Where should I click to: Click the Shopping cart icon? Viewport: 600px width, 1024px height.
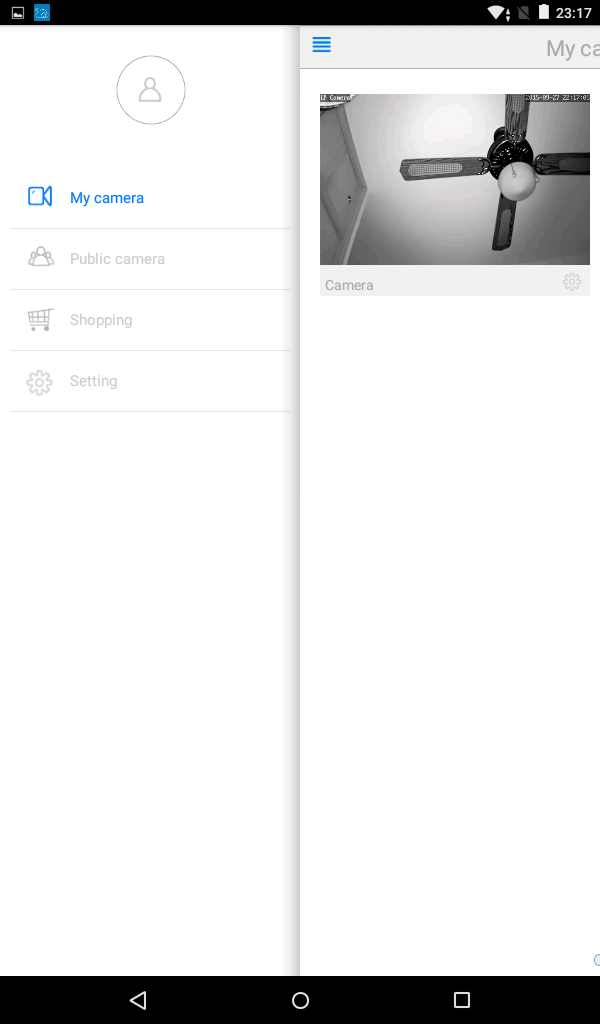(40, 319)
